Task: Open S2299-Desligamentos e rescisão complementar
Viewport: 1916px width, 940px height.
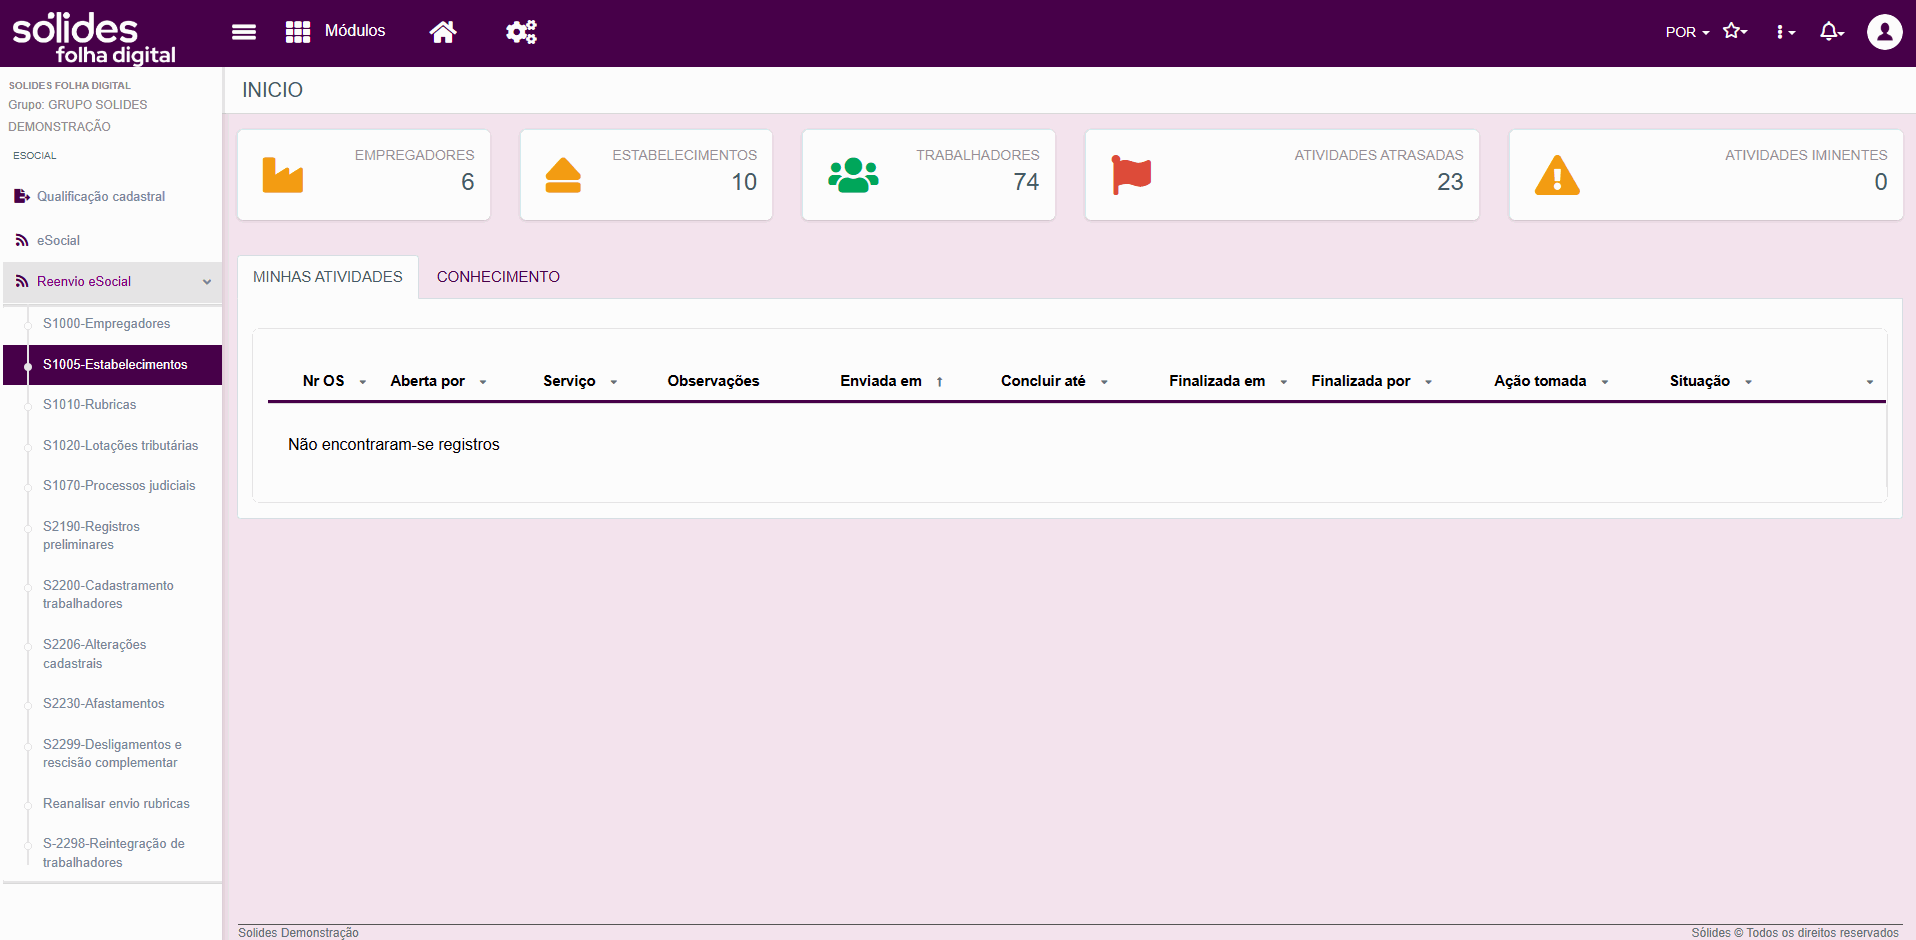Action: tap(112, 753)
